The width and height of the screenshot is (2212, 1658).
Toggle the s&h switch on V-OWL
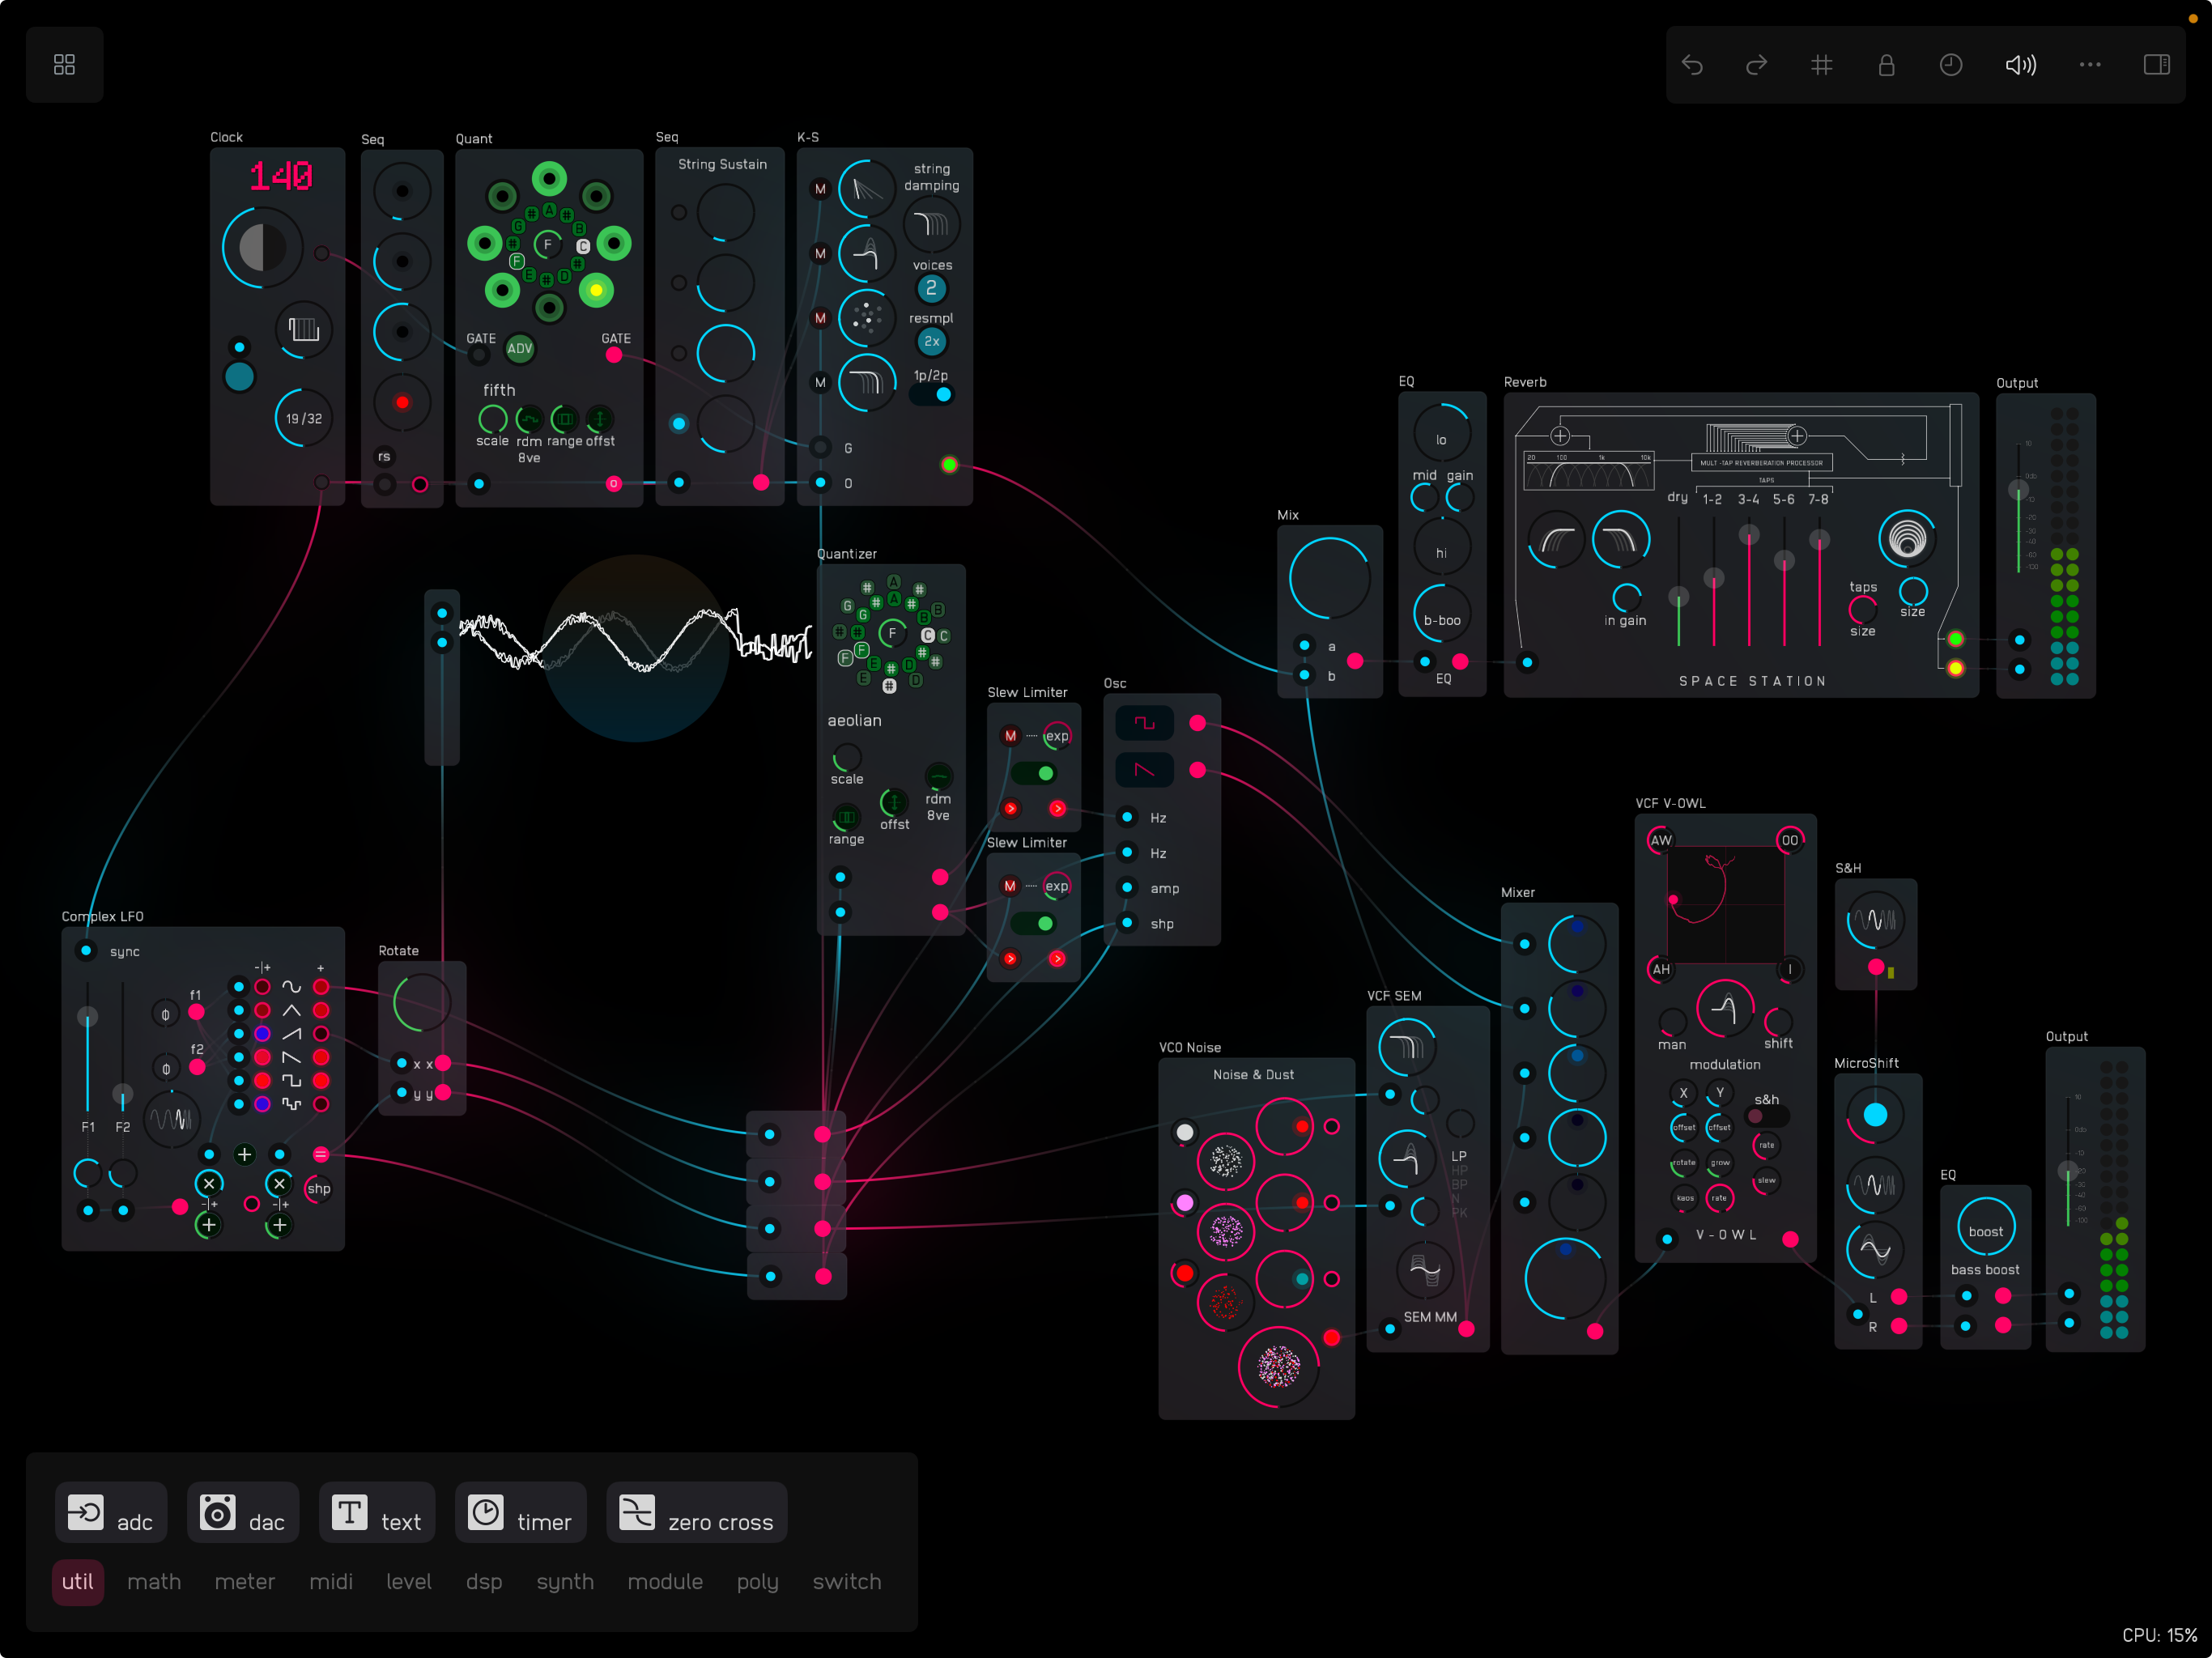click(1765, 1117)
